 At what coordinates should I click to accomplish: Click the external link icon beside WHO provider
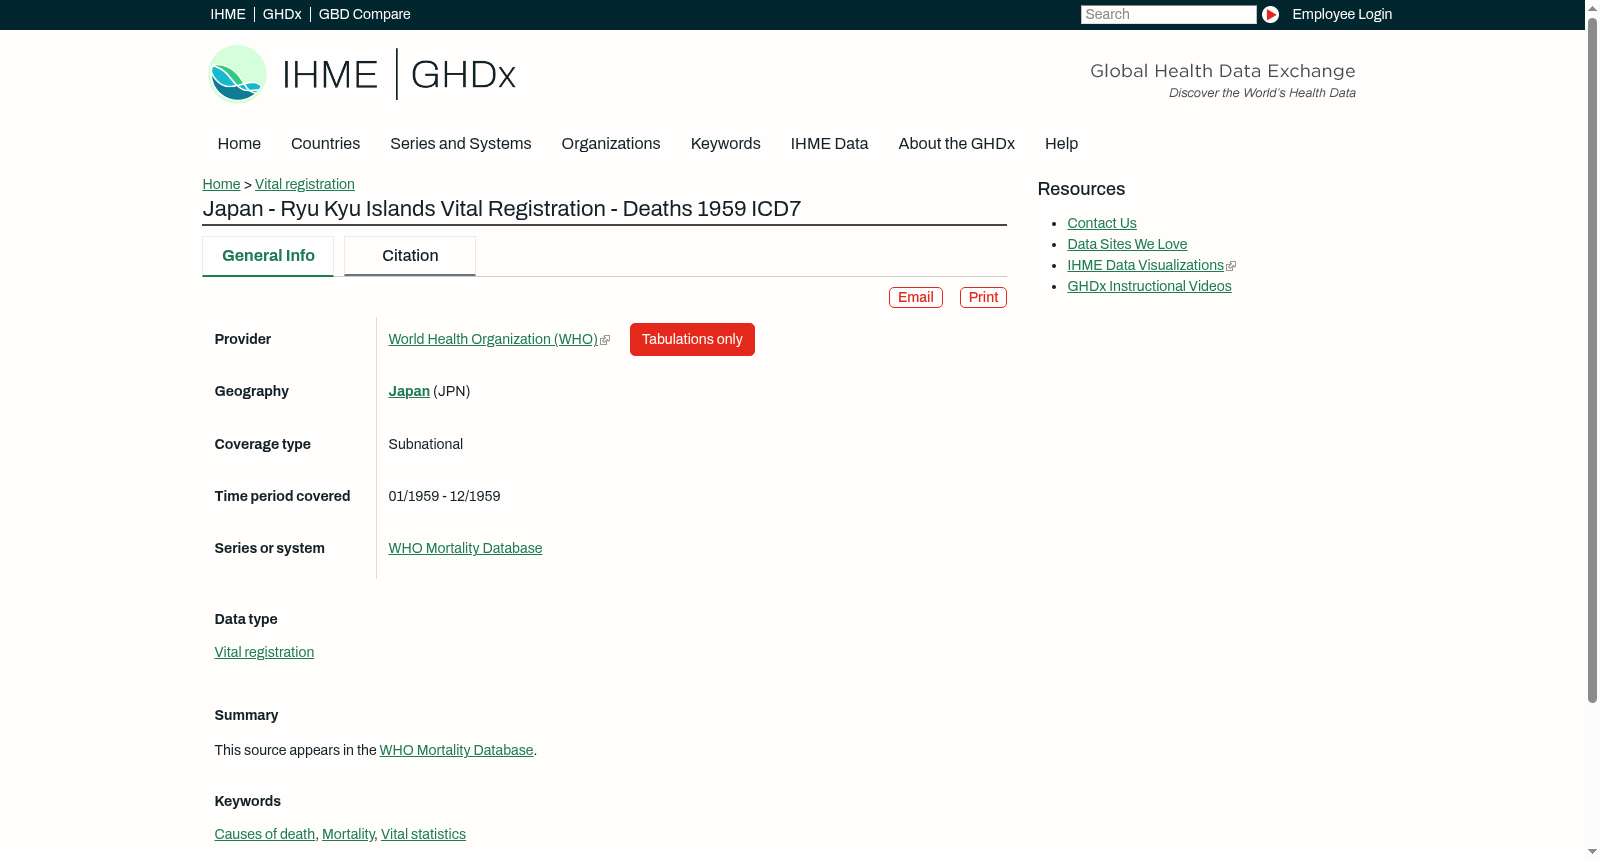pos(605,340)
